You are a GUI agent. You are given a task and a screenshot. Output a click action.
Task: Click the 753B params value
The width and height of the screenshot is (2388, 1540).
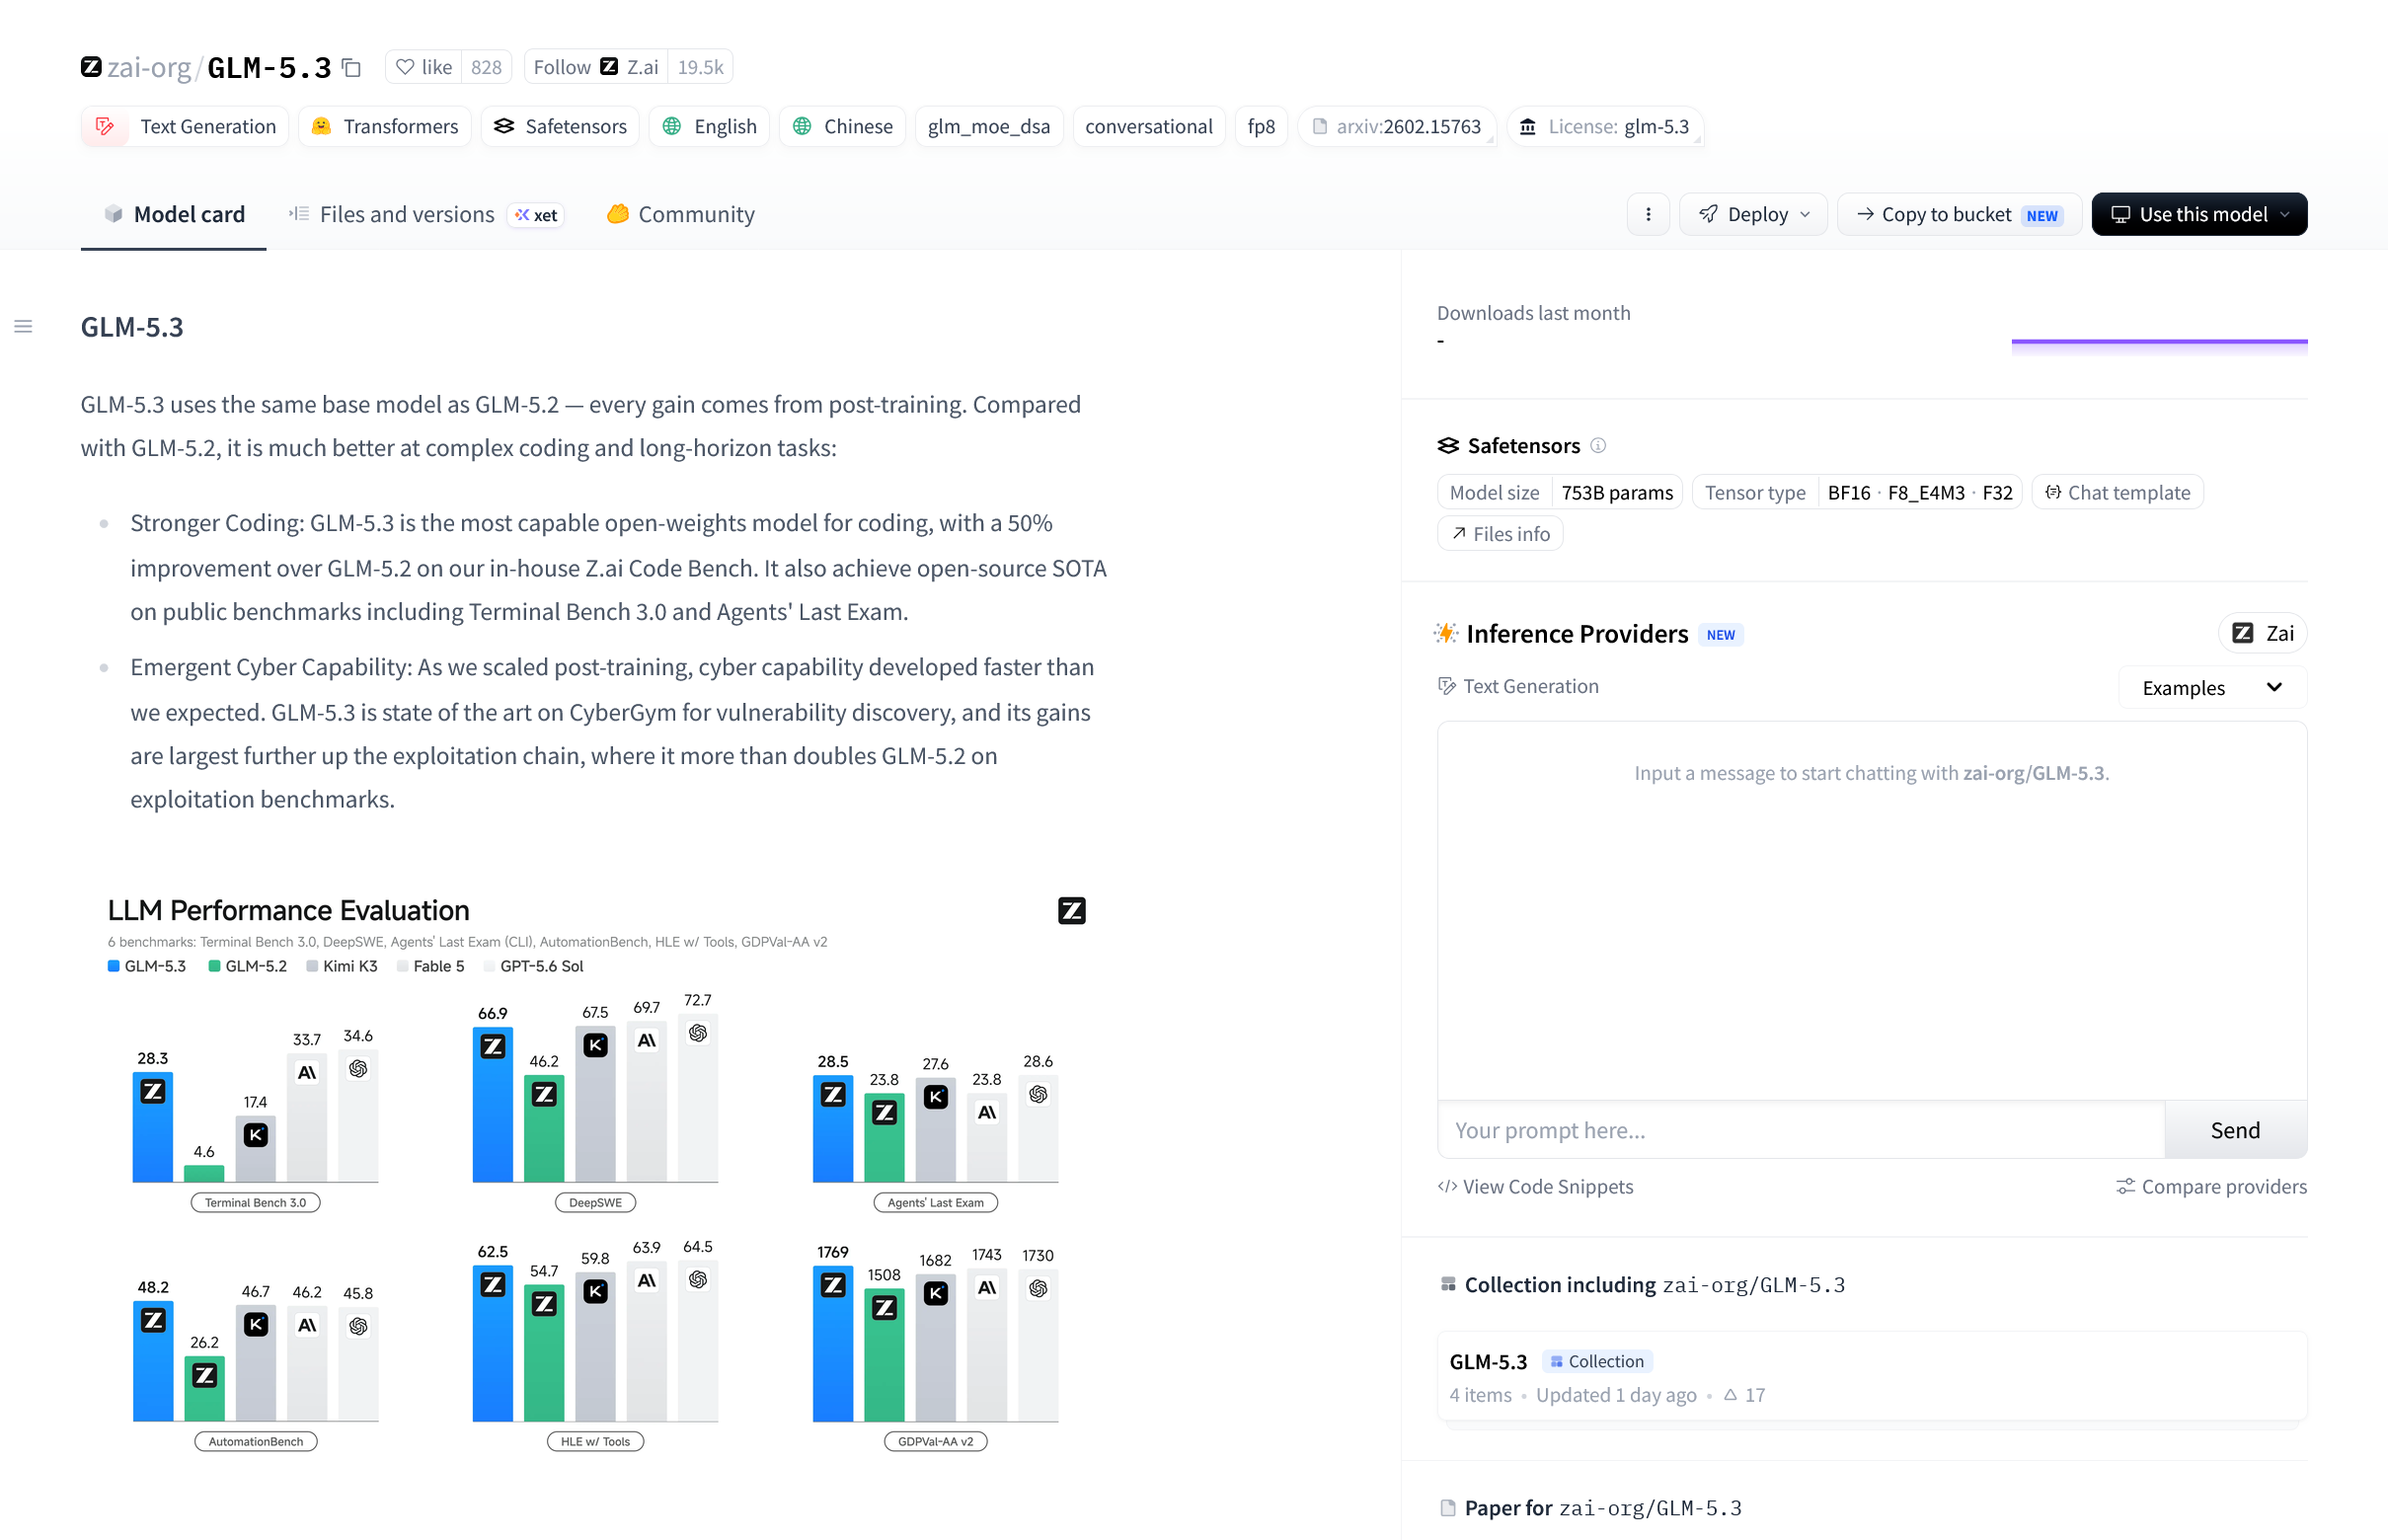click(1617, 492)
